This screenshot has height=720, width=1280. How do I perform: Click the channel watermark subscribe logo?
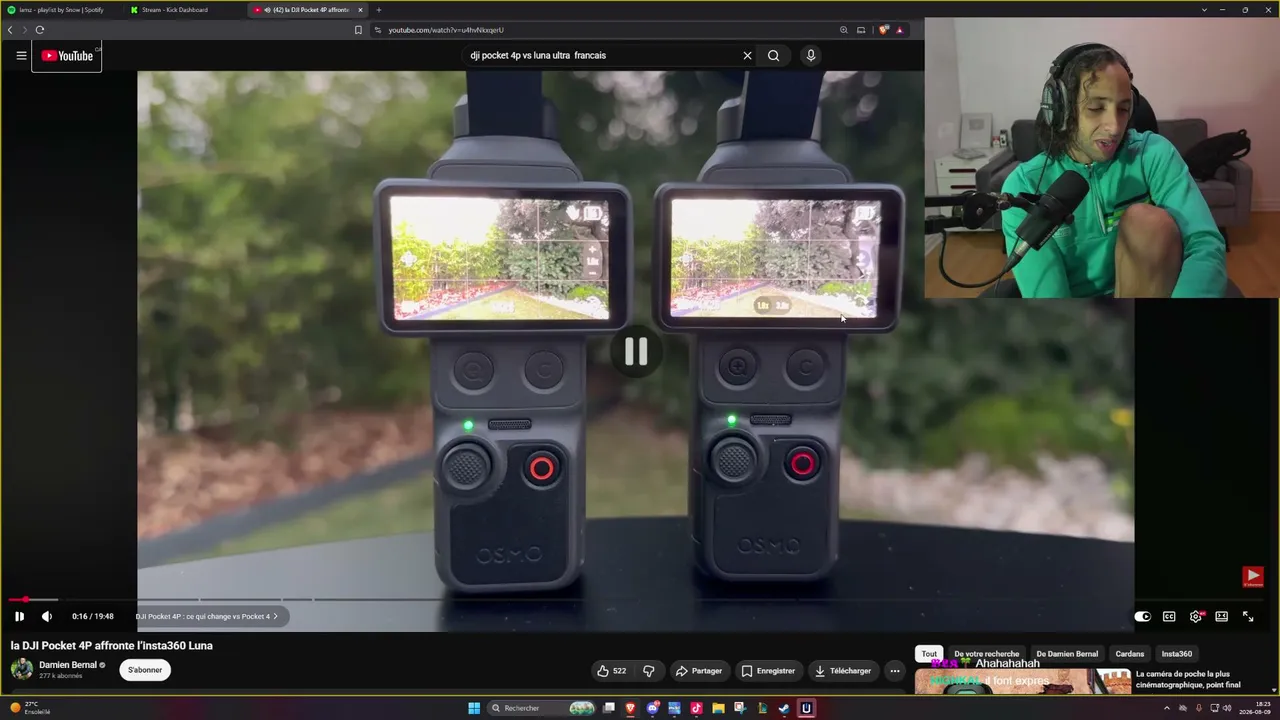coord(1252,576)
